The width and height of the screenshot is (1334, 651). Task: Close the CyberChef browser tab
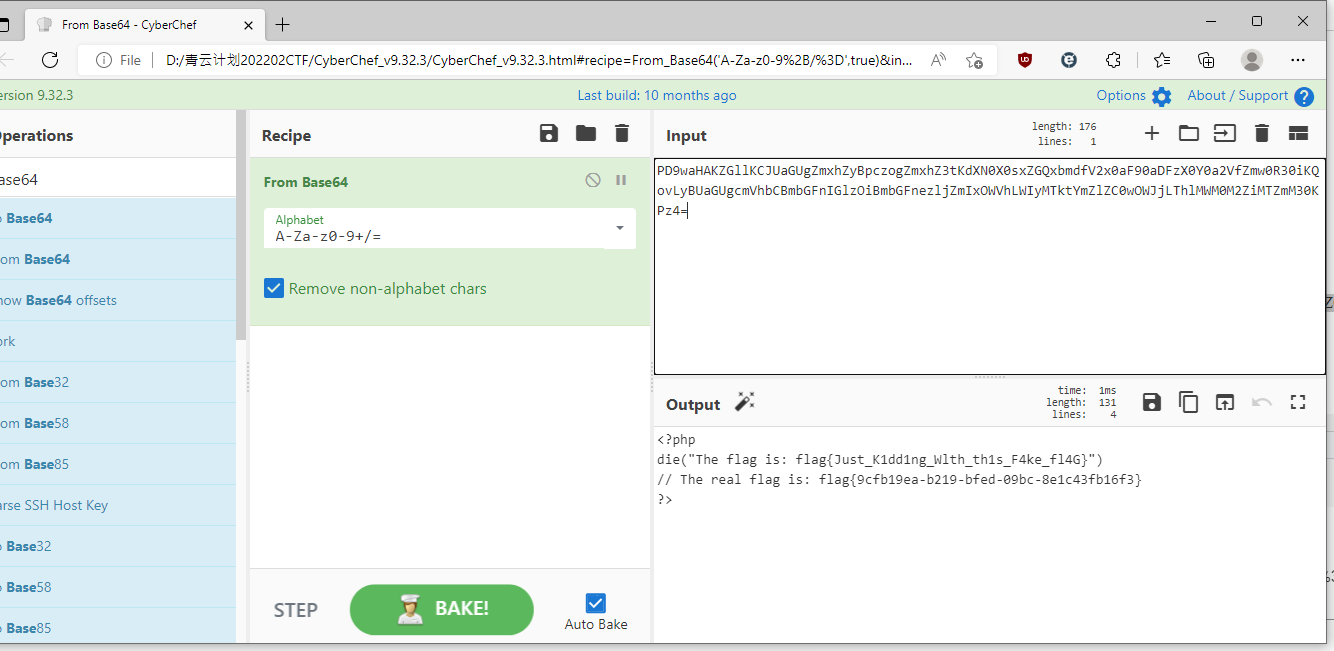click(x=248, y=24)
